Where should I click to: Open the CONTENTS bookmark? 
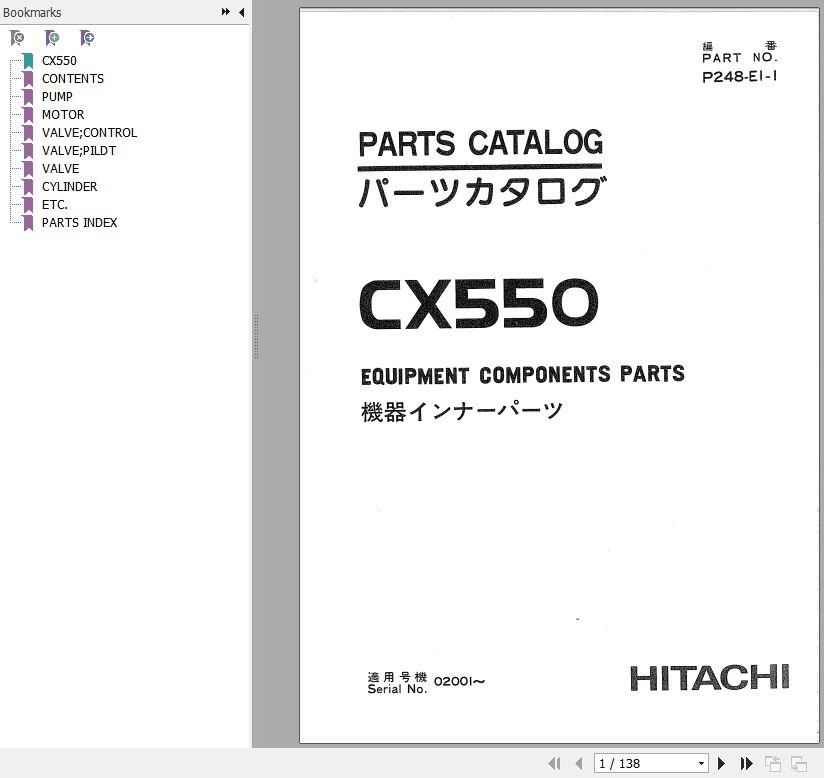click(73, 78)
